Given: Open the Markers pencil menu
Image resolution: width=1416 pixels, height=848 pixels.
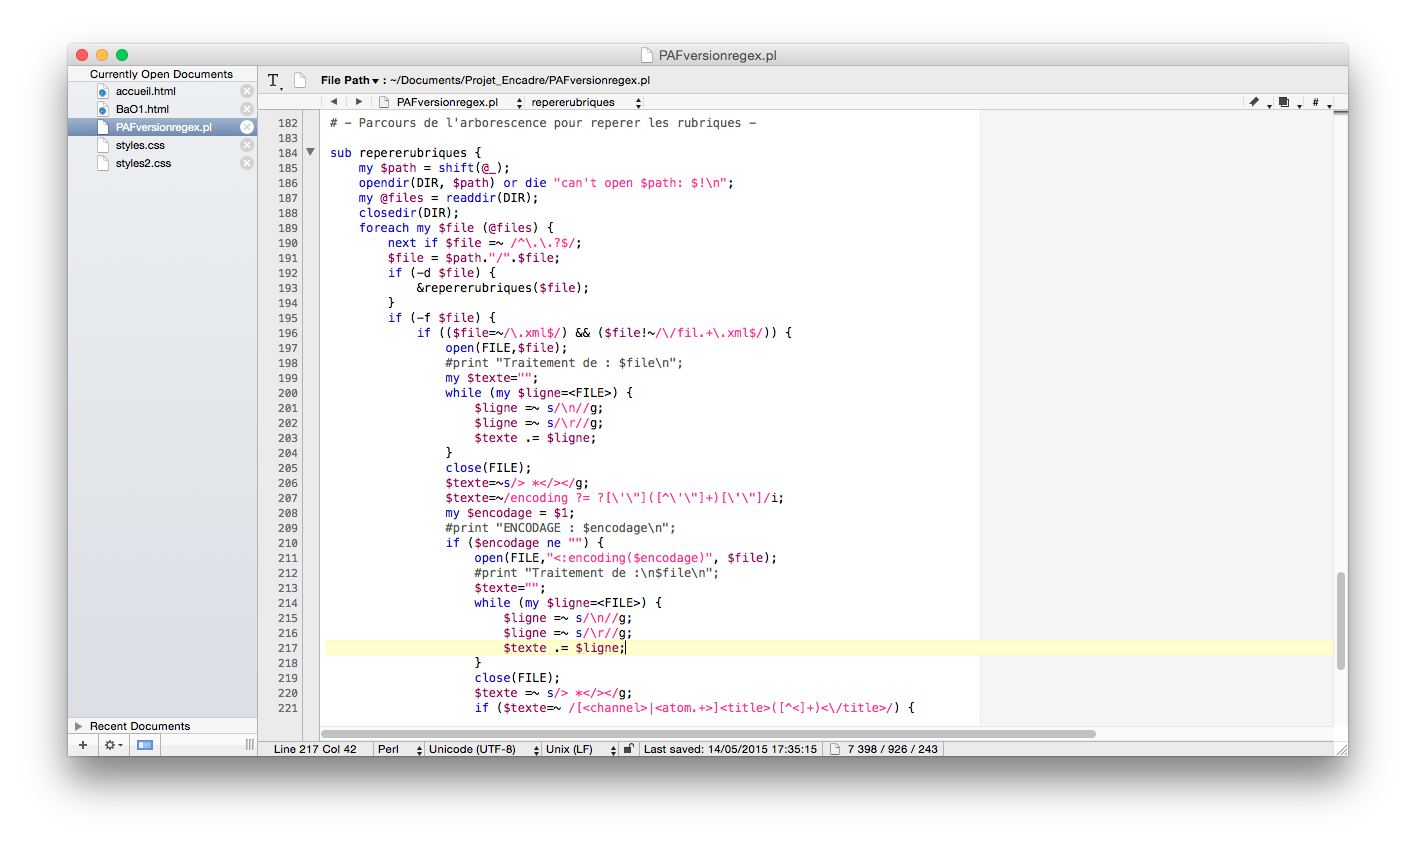Looking at the screenshot, I should [x=1258, y=102].
